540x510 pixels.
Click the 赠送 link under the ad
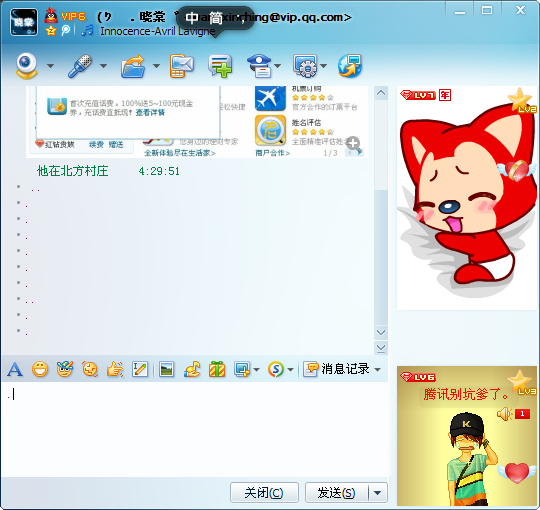point(116,145)
